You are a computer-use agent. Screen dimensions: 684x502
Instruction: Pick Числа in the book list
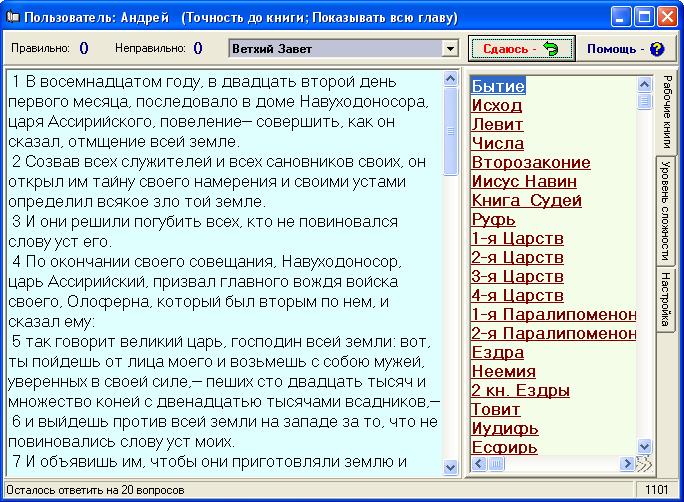[497, 143]
